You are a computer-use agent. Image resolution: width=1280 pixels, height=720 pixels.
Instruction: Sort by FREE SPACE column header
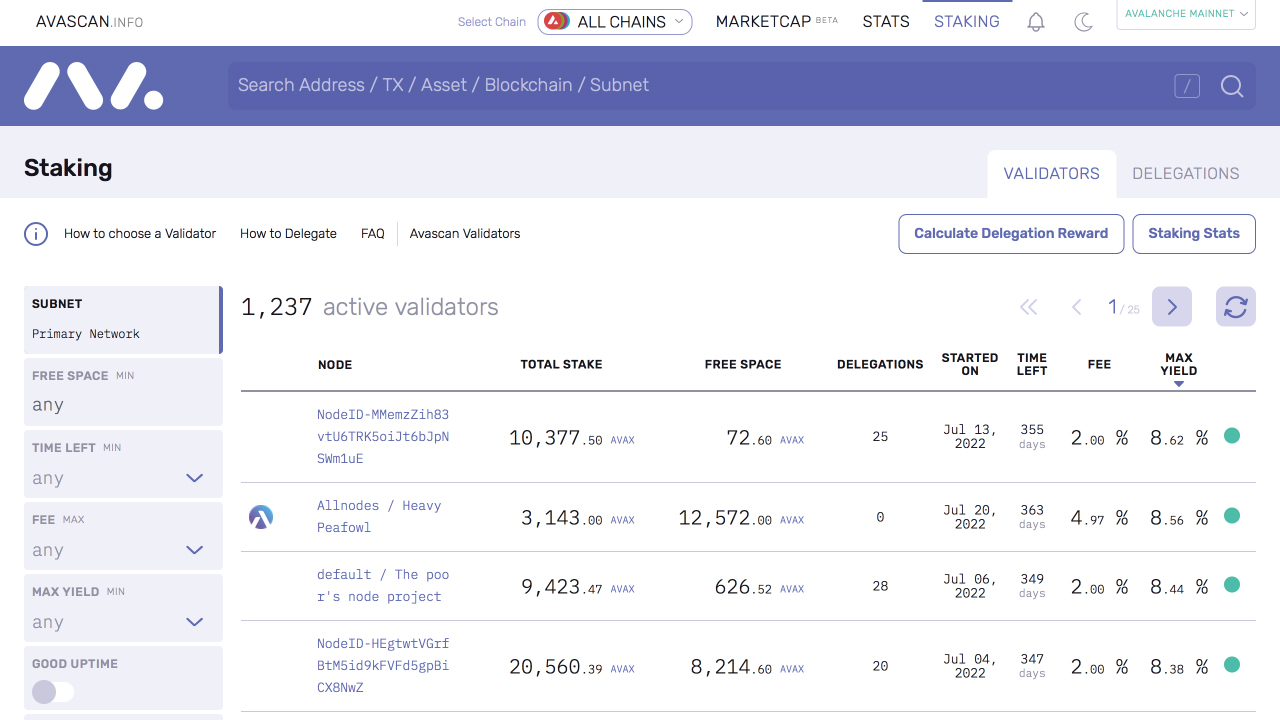pos(743,365)
